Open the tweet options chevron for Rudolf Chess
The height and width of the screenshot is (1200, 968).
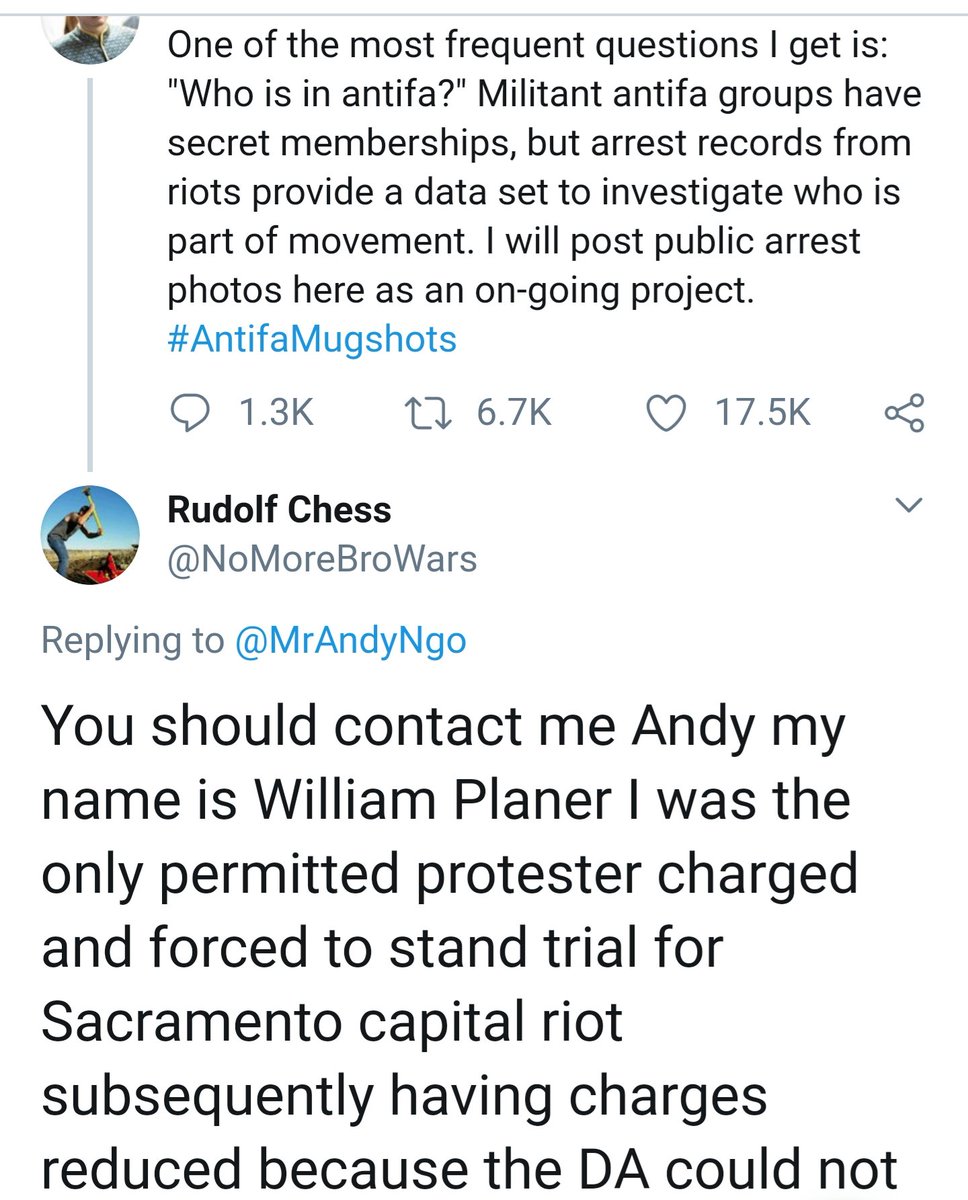tap(907, 506)
